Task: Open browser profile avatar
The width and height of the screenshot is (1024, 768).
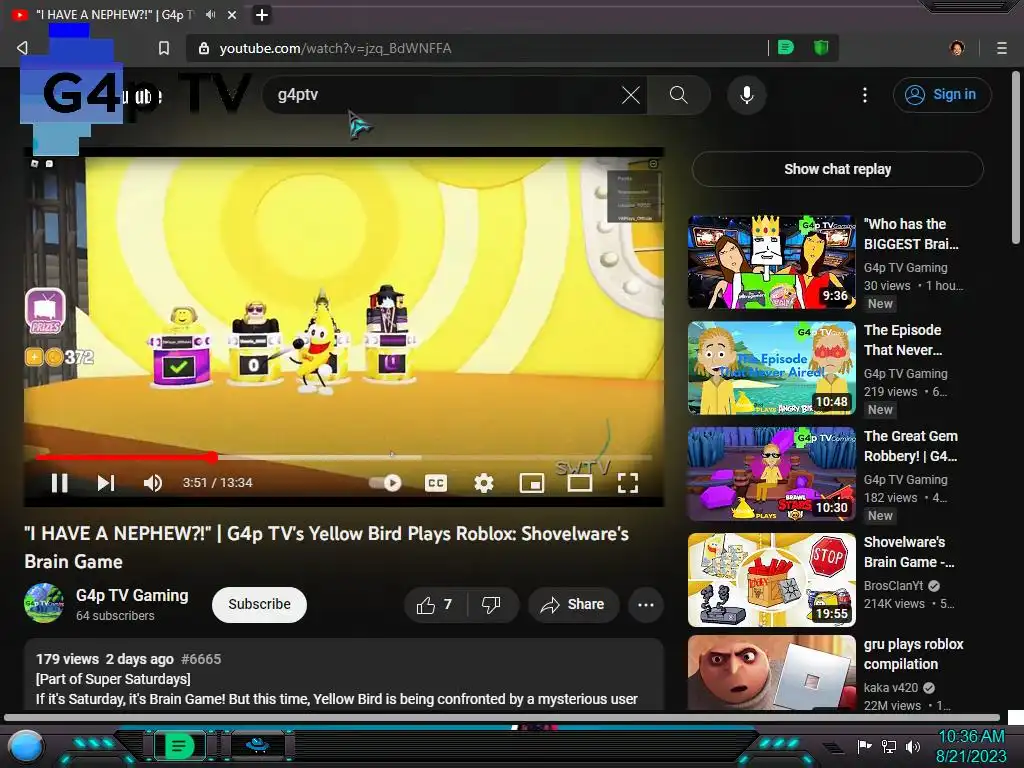Action: tap(957, 48)
